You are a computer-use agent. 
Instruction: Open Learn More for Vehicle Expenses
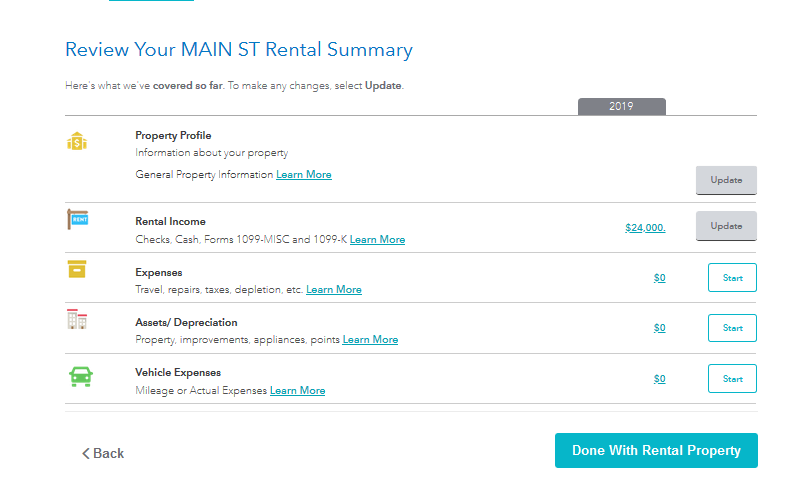pos(297,390)
